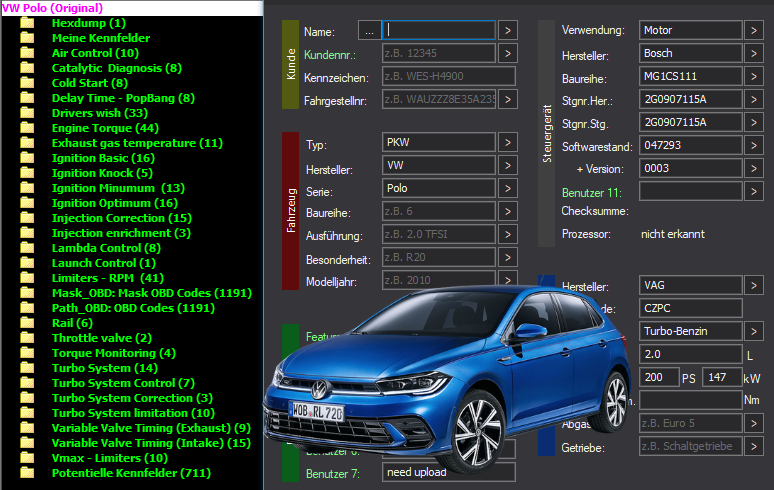The width and height of the screenshot is (774, 490).
Task: Expand the Verwendung Motor arrow button
Action: pyautogui.click(x=754, y=30)
